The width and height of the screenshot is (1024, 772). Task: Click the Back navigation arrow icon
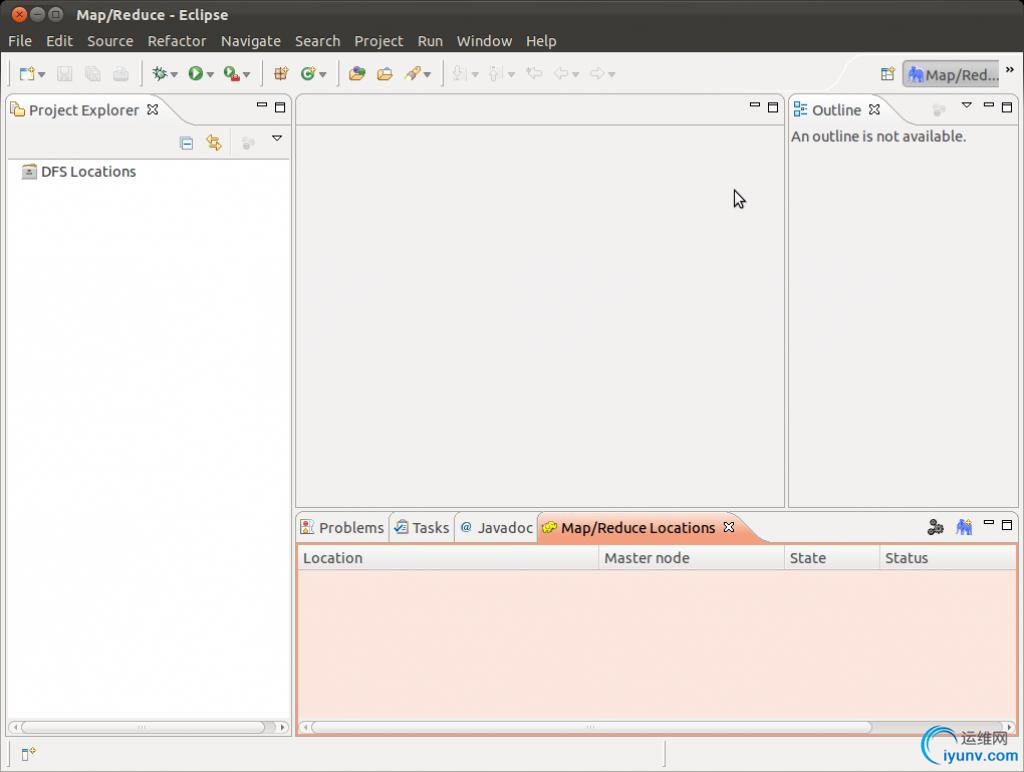pyautogui.click(x=561, y=73)
